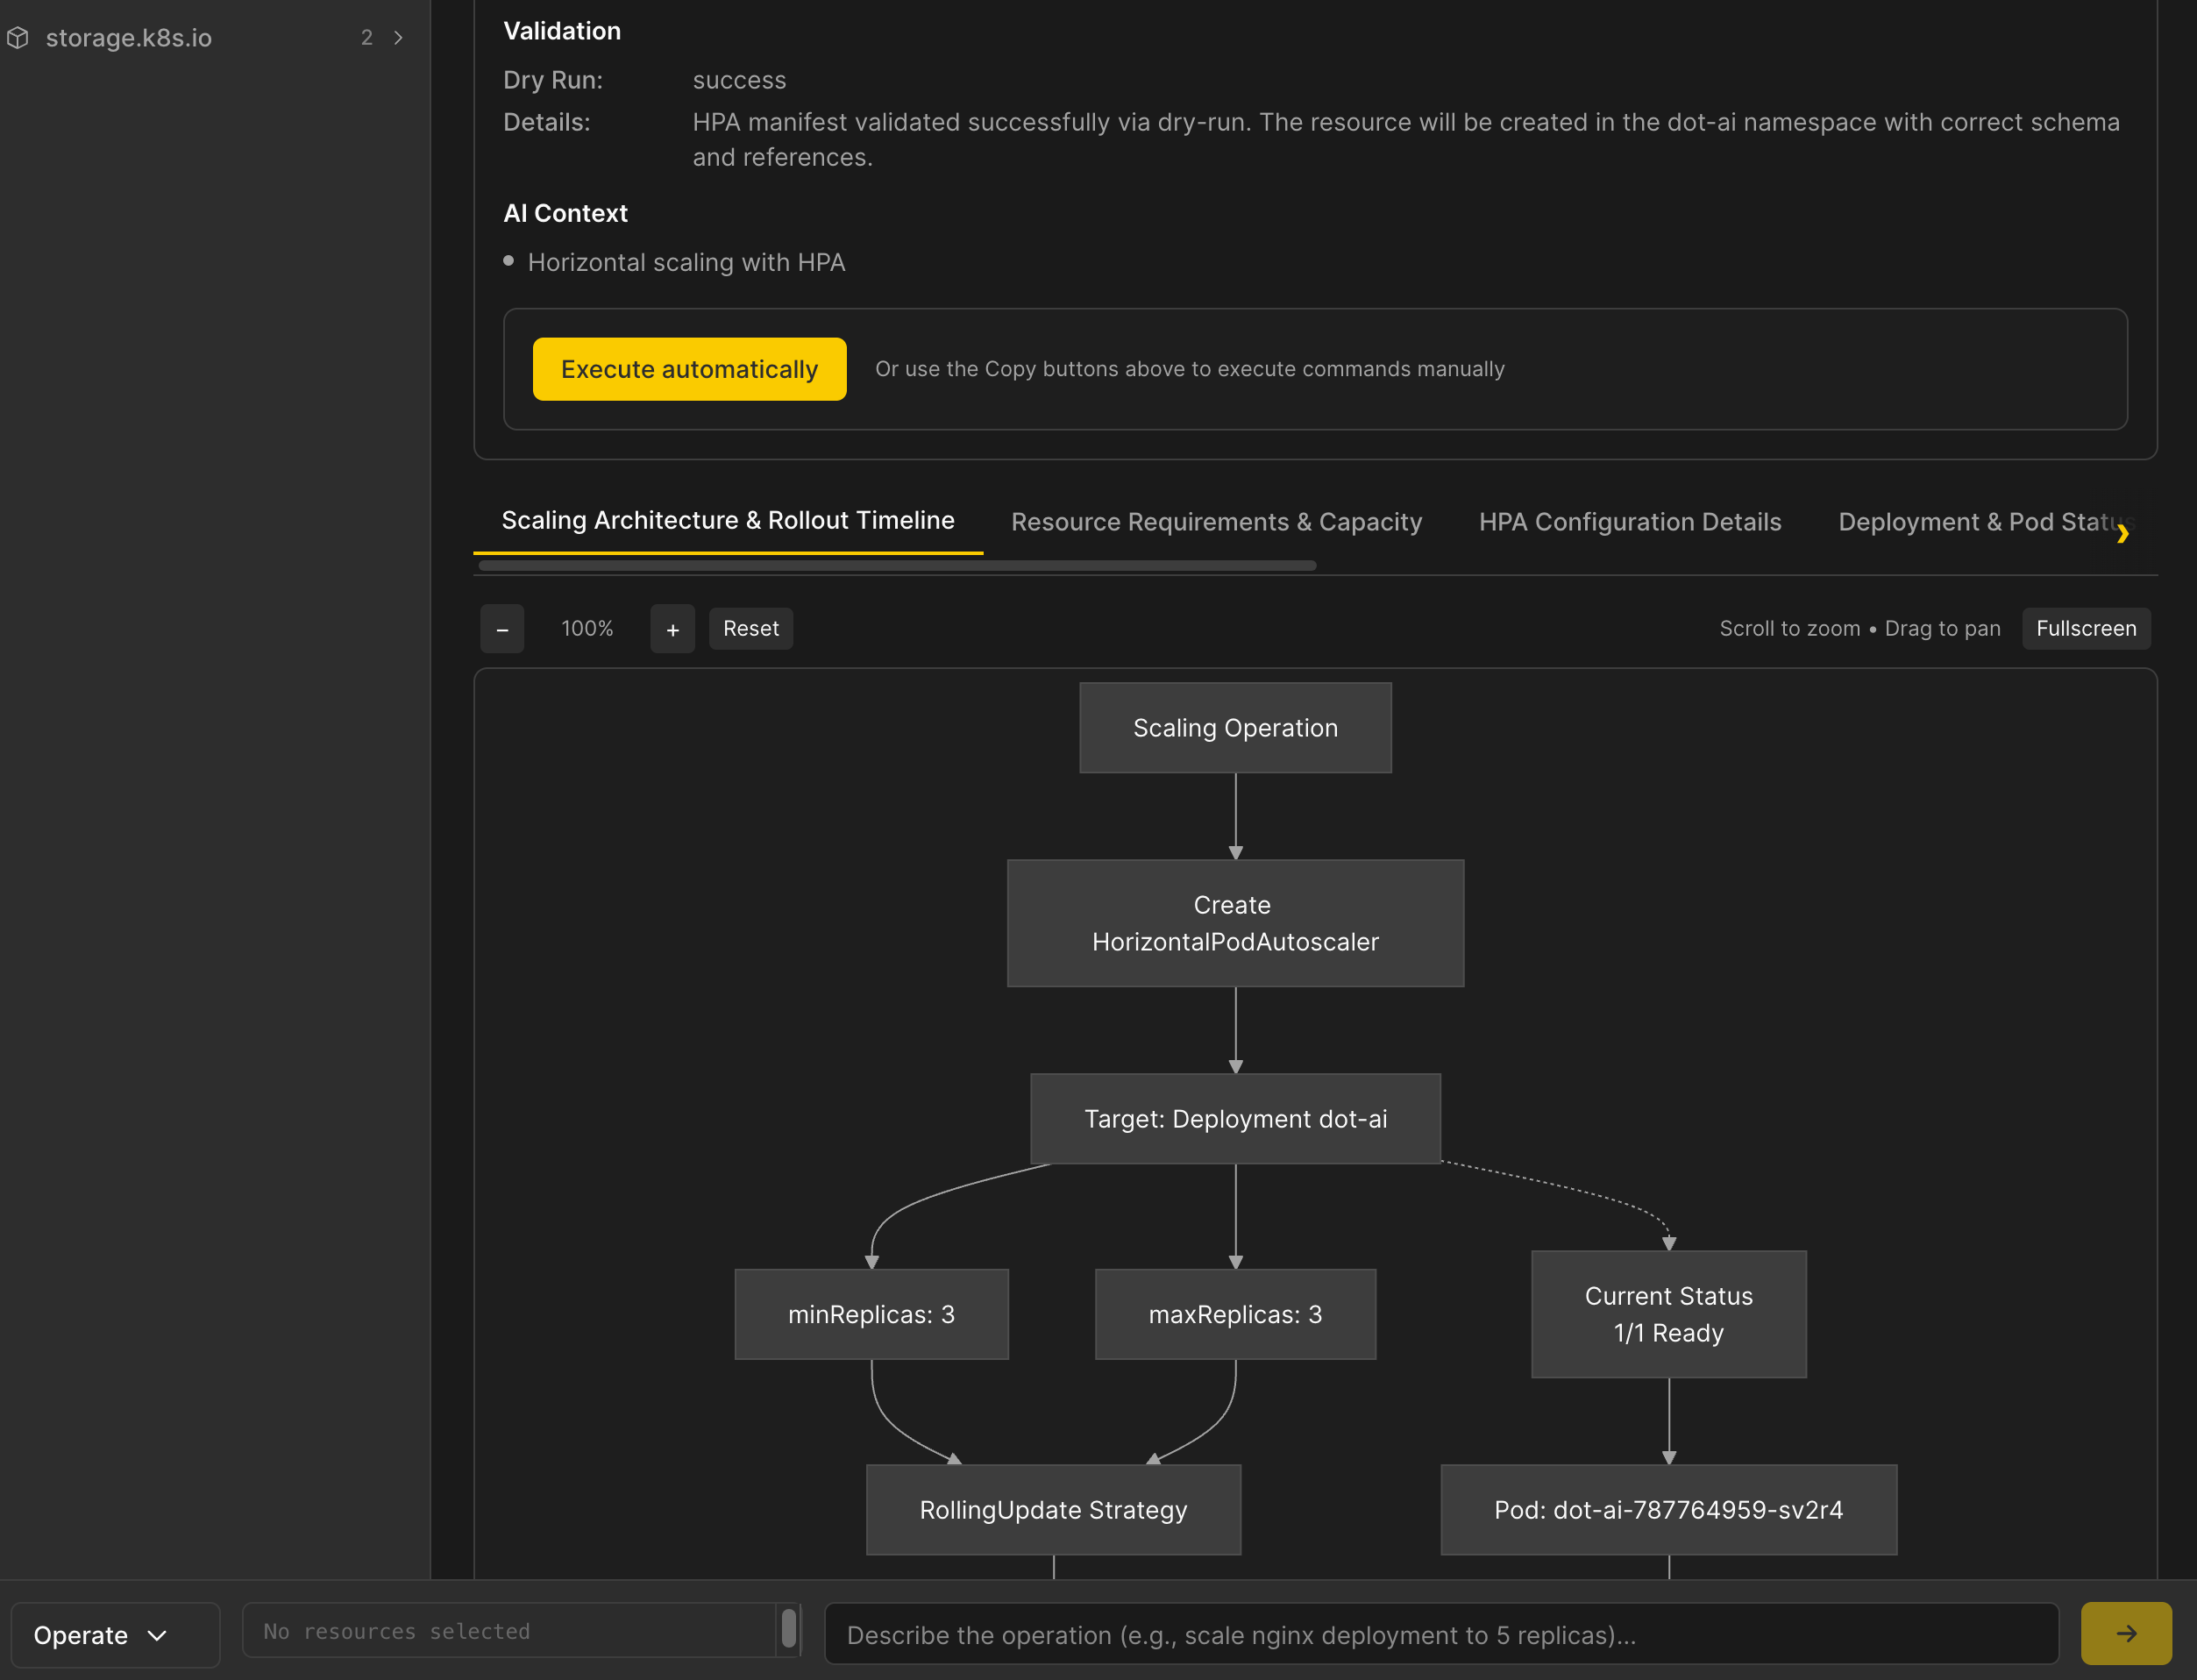The image size is (2197, 1680).
Task: Click the storage.k8s.io cube icon
Action: point(18,38)
